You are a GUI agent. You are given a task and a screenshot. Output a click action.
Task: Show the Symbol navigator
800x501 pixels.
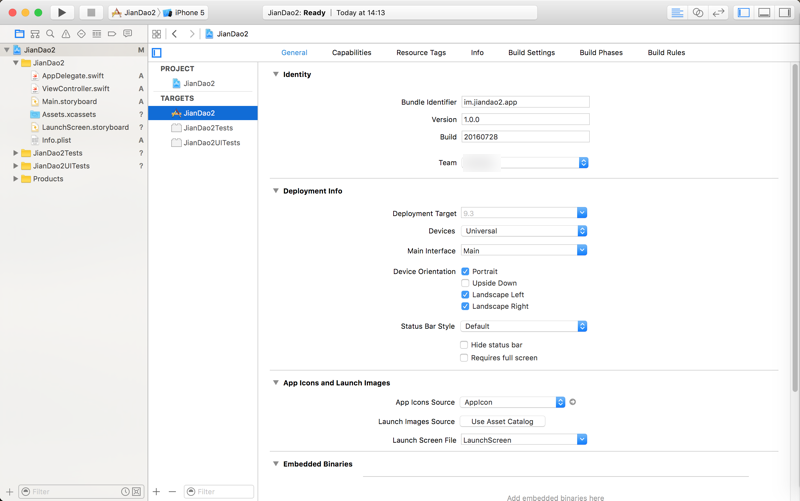pyautogui.click(x=35, y=34)
